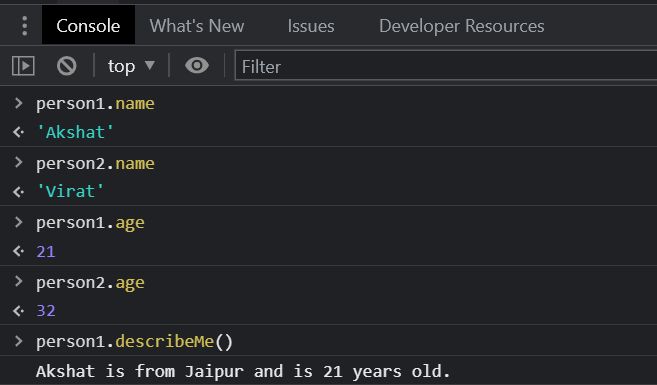Select the output value 21
657x385 pixels.
(x=46, y=251)
